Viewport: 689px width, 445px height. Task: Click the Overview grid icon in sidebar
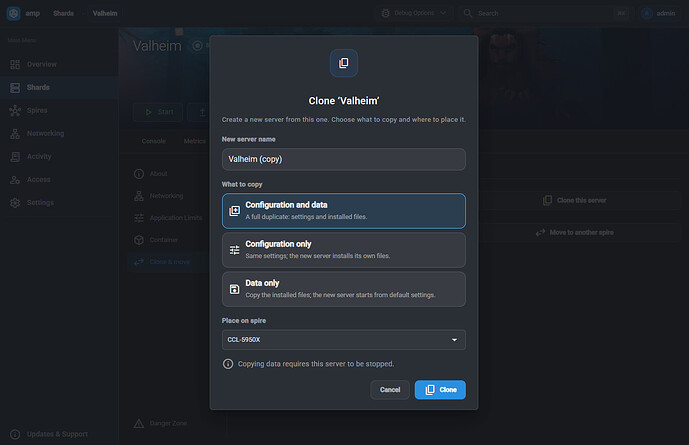(x=15, y=65)
